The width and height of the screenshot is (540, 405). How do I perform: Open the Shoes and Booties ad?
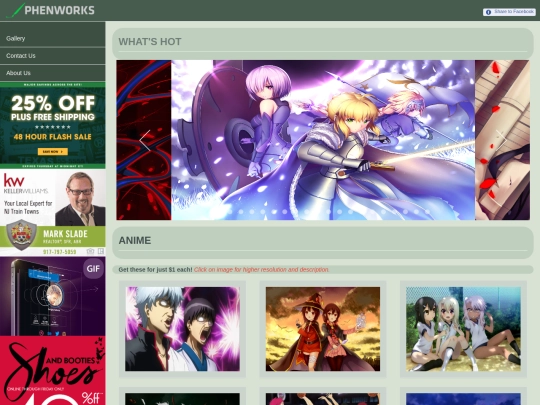53,371
